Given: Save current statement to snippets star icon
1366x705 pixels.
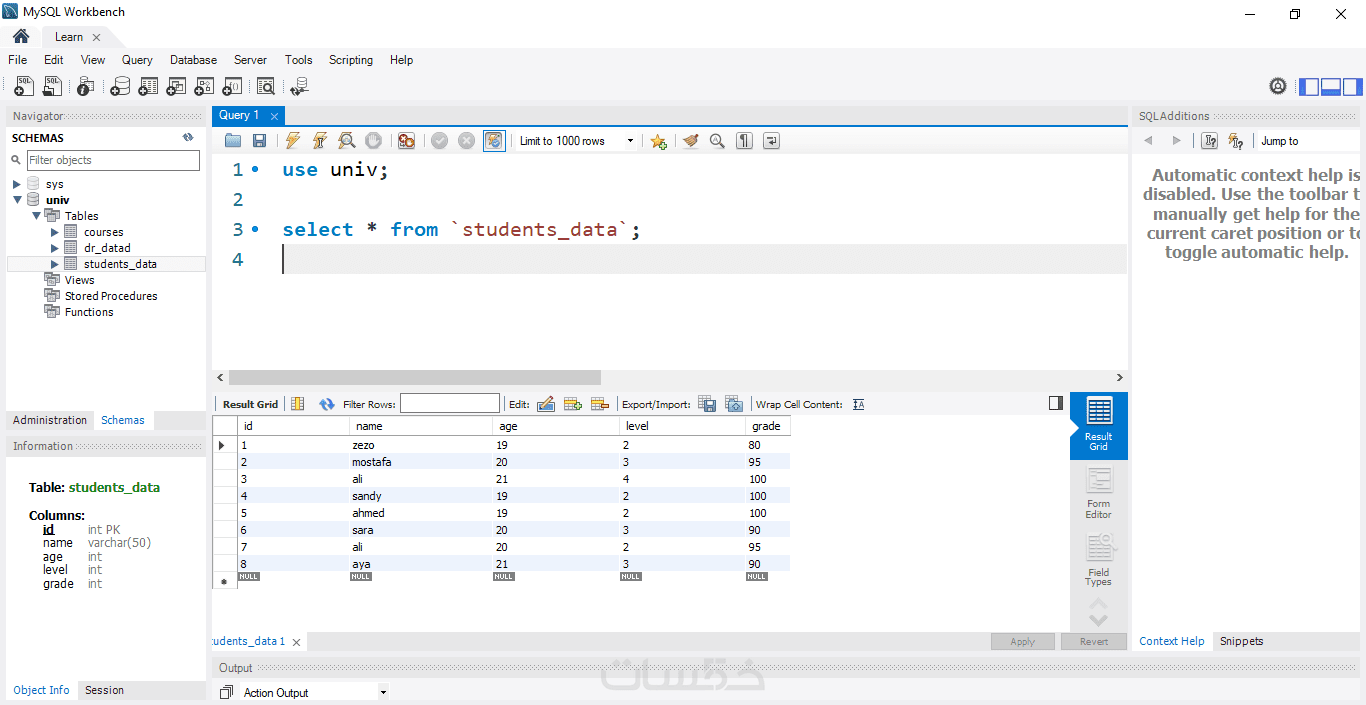Looking at the screenshot, I should click(x=658, y=141).
